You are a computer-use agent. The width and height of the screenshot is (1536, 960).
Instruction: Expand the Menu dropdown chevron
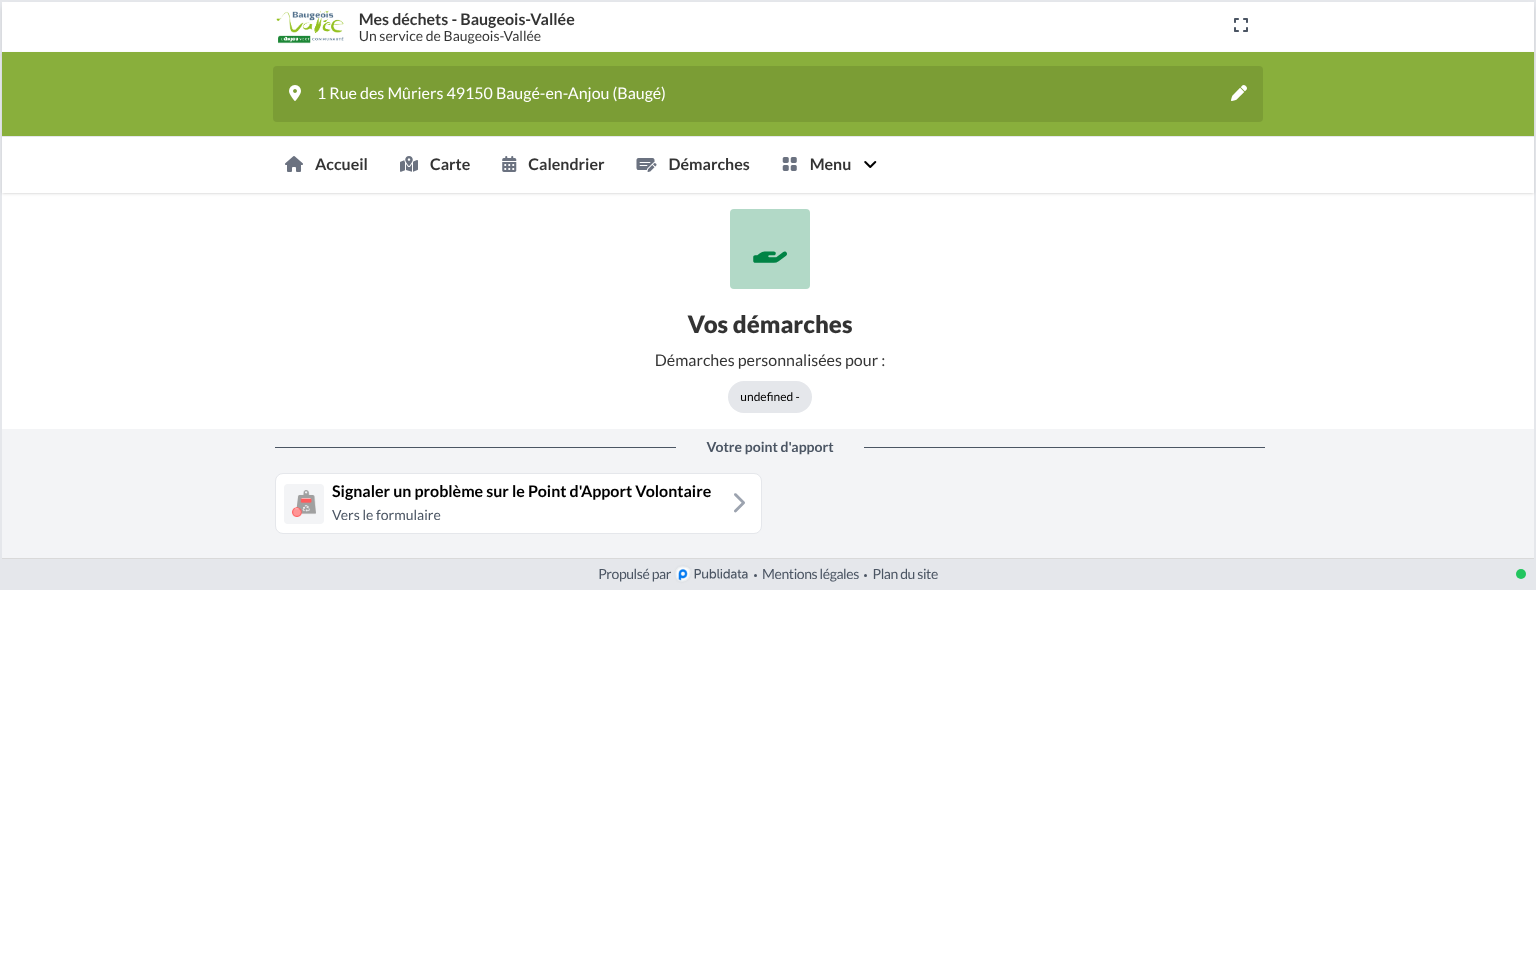point(870,164)
